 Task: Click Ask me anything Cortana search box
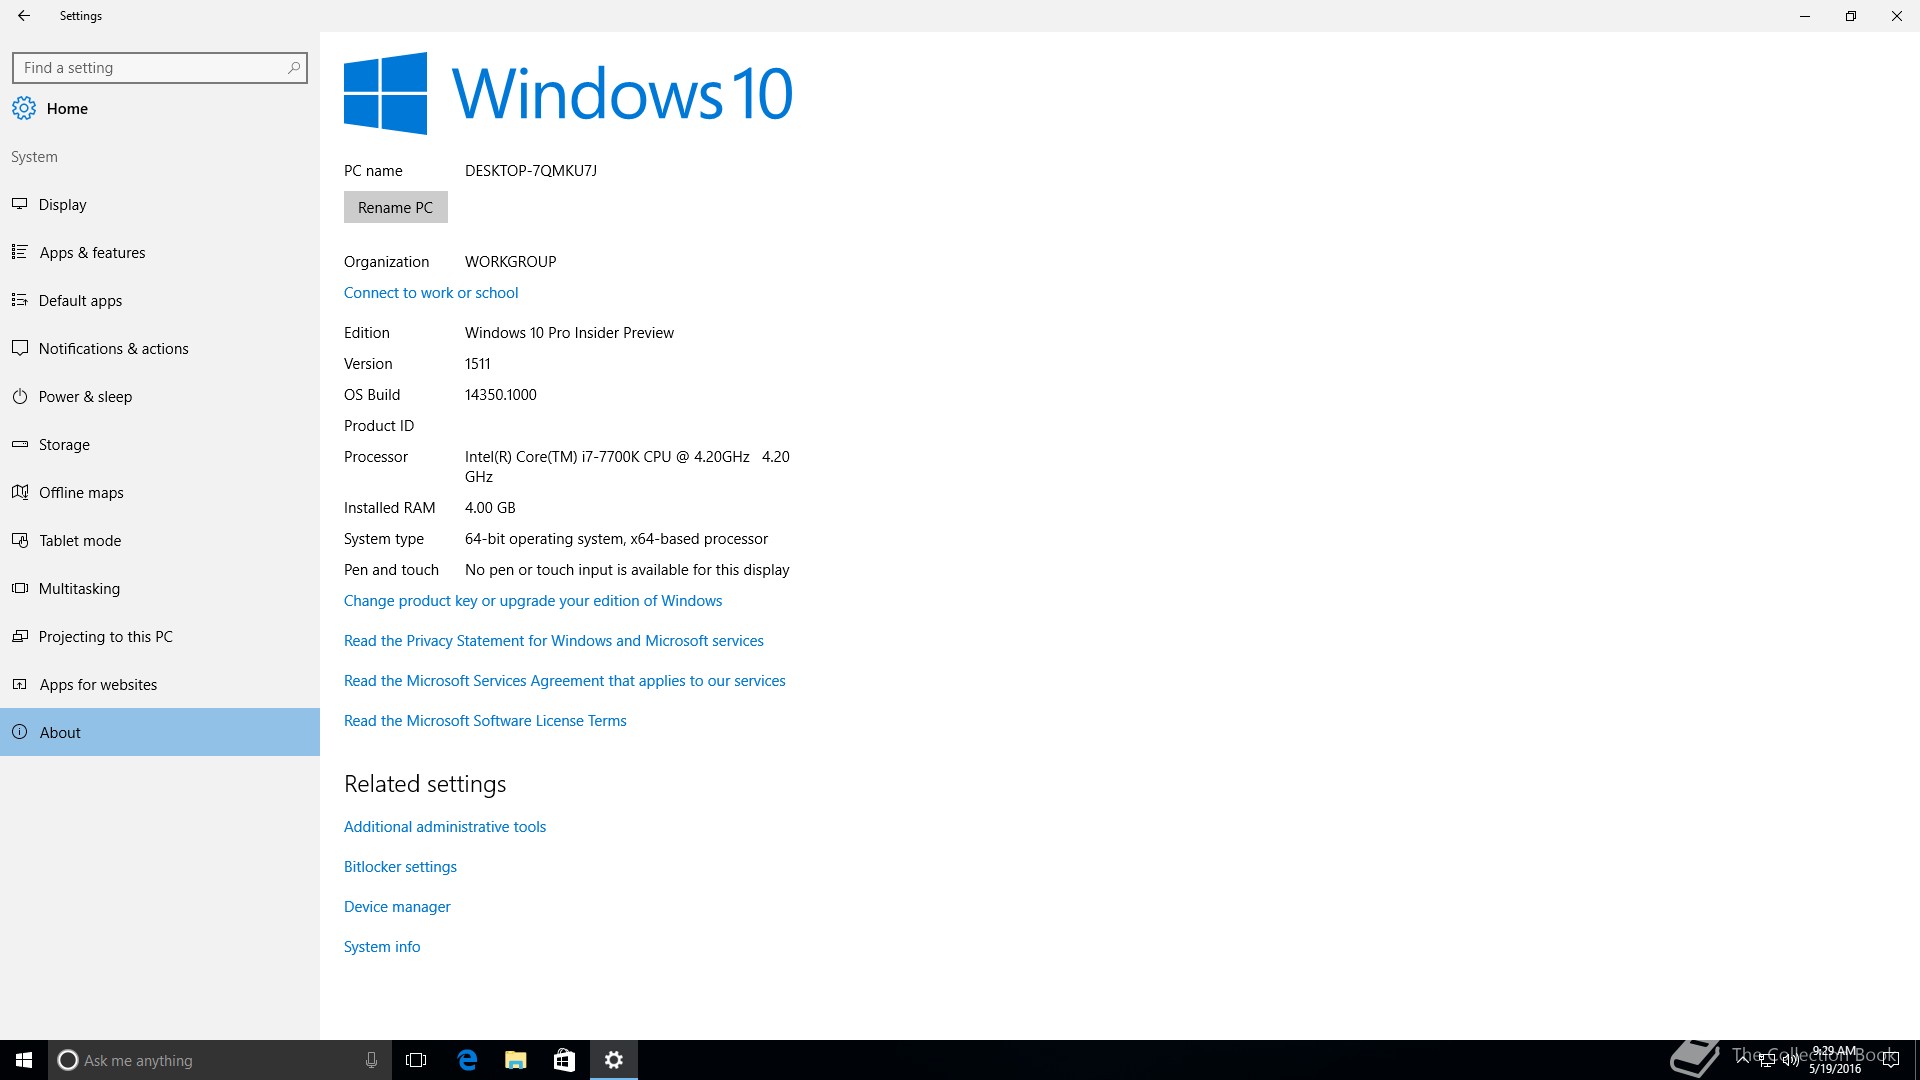tap(210, 1060)
